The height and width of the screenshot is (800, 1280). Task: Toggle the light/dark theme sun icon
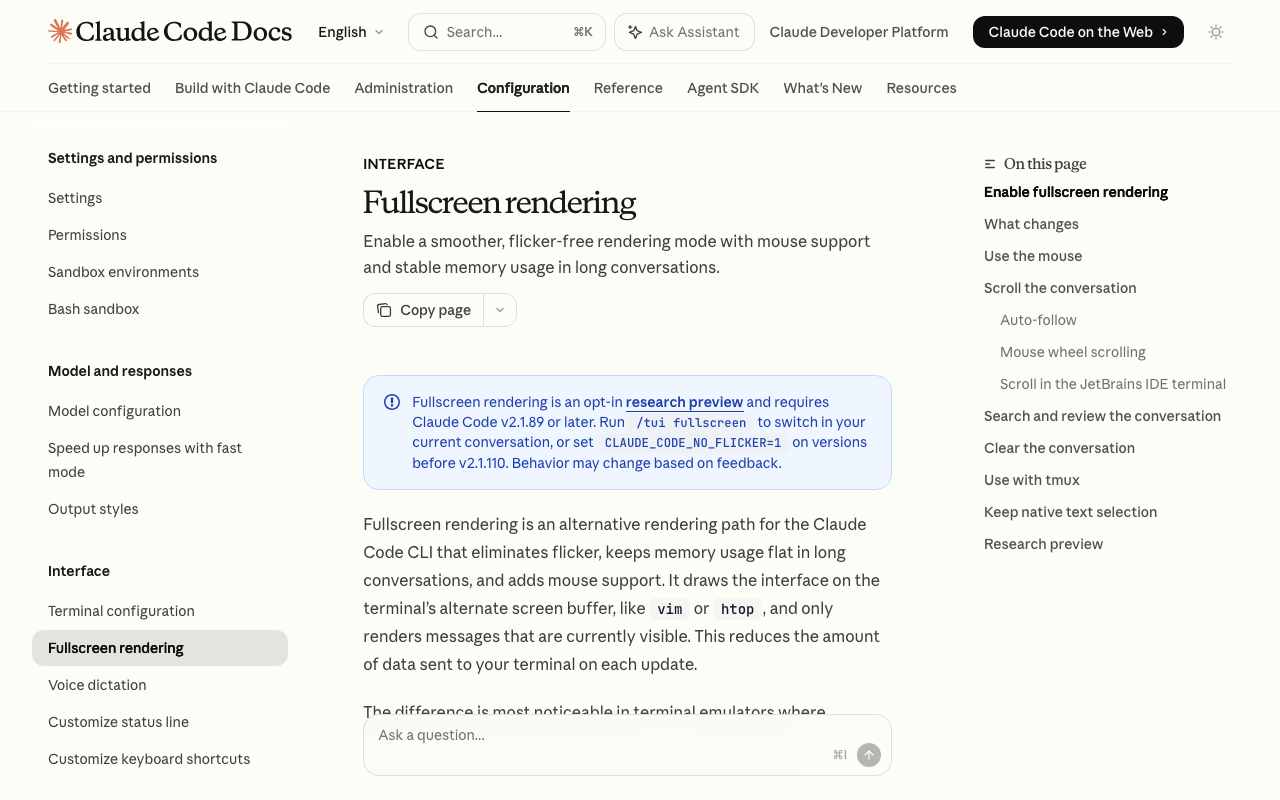point(1216,32)
